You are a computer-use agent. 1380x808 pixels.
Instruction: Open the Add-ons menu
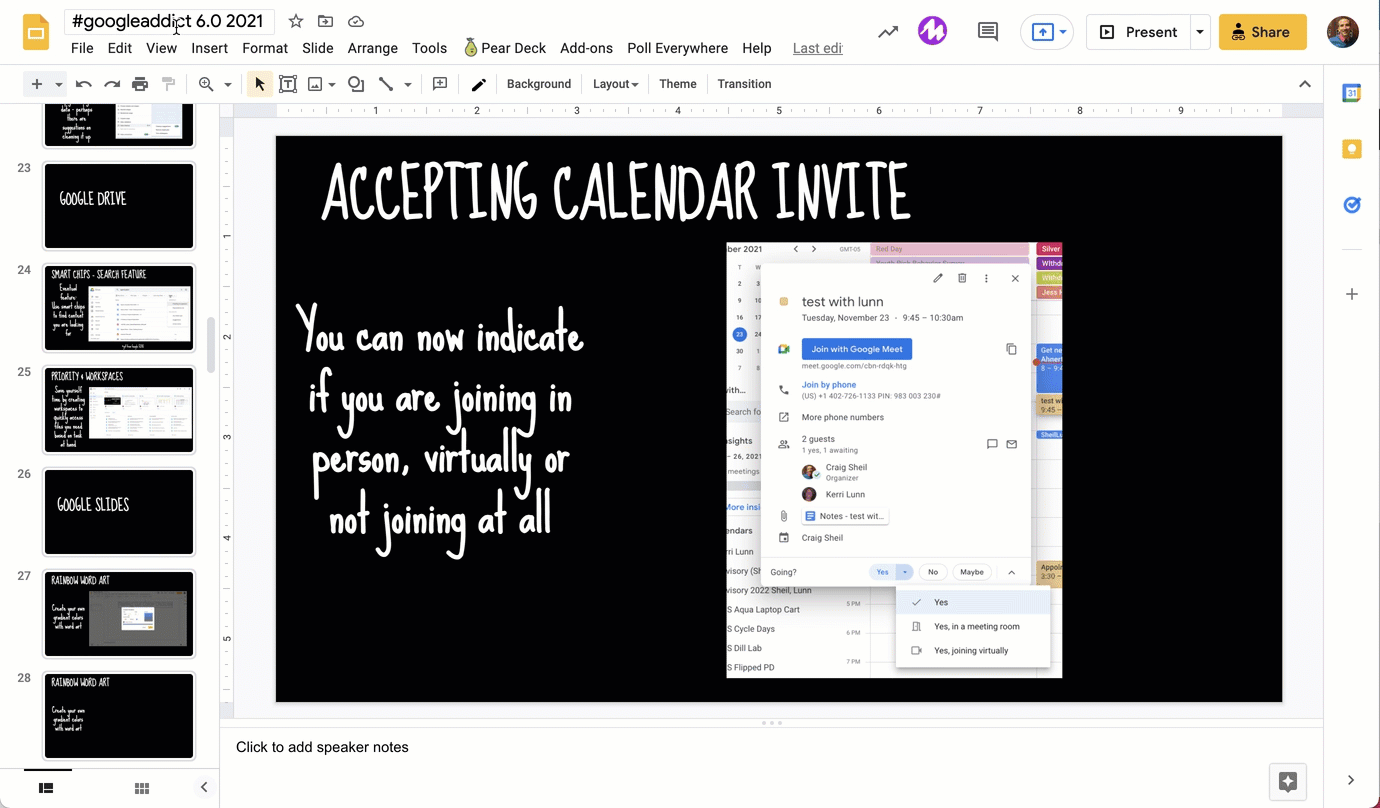586,48
